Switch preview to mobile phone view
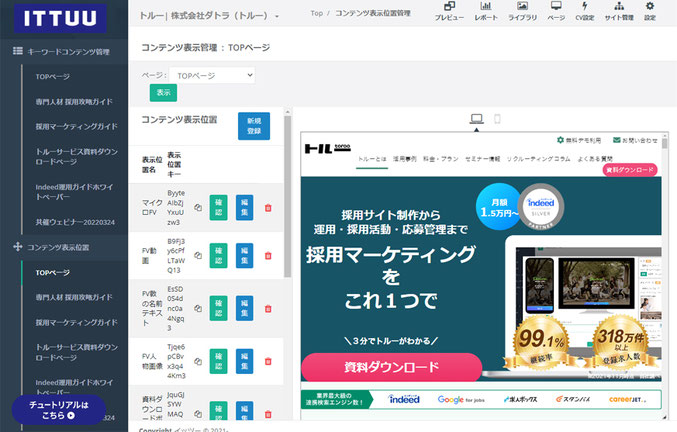The image size is (677, 432). (x=497, y=119)
